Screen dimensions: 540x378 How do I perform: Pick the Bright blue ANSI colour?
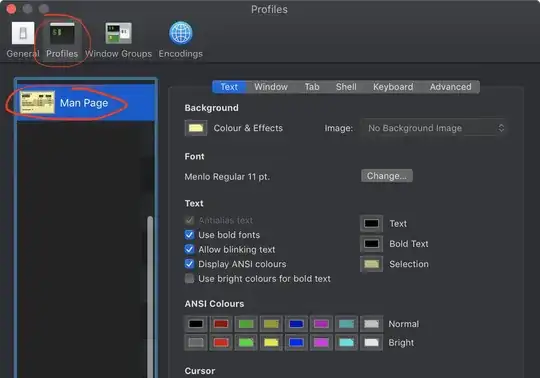[296, 343]
